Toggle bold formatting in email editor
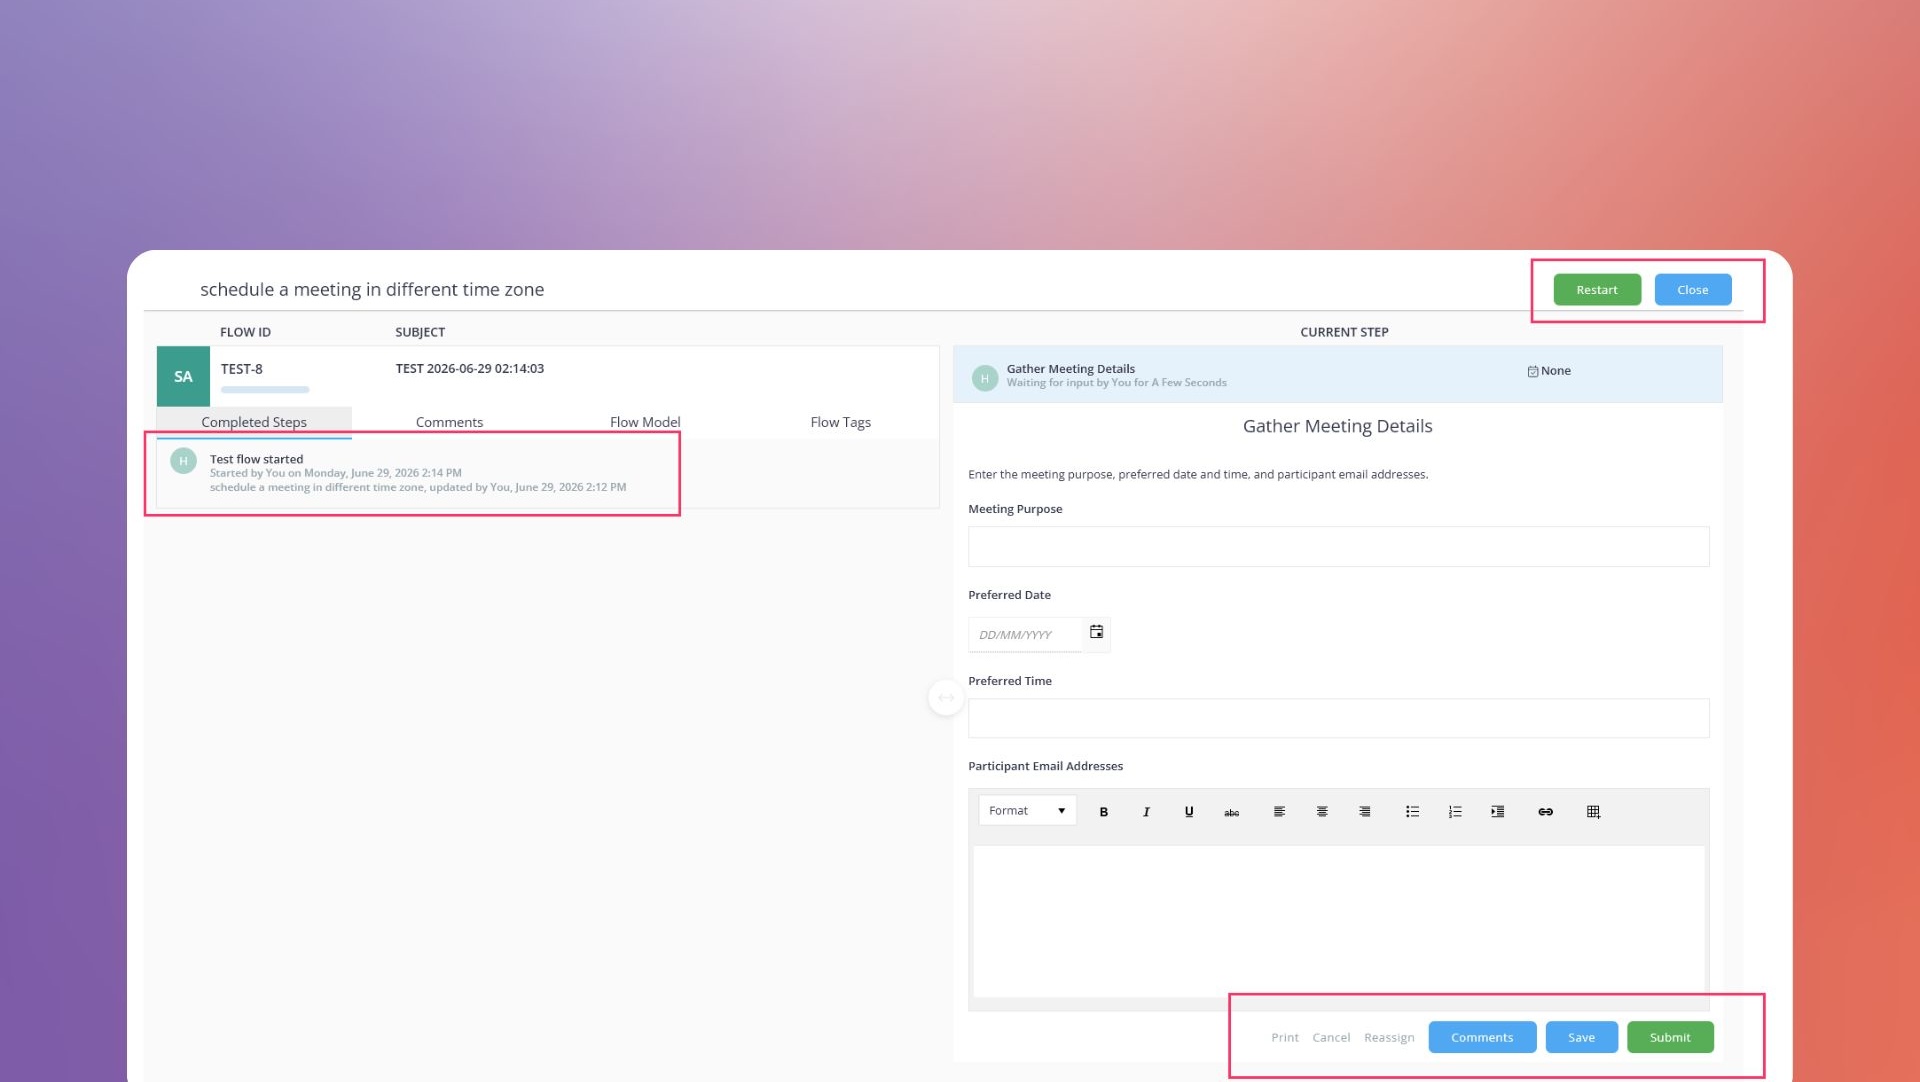This screenshot has height=1082, width=1920. click(1103, 812)
